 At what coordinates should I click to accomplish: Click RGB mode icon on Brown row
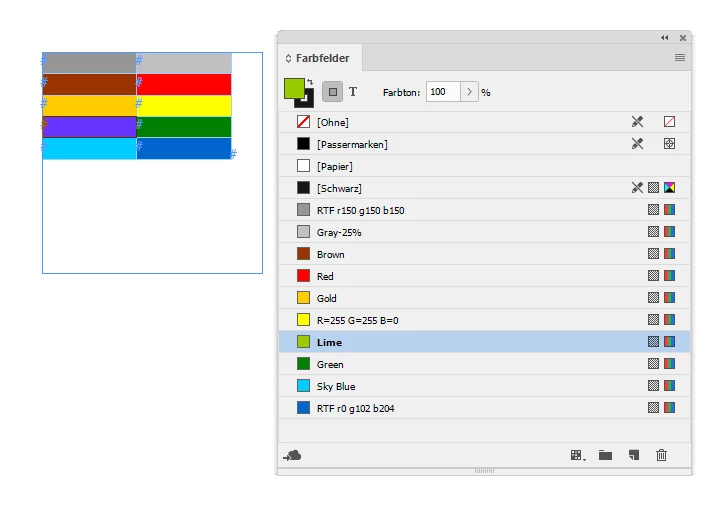(x=669, y=254)
